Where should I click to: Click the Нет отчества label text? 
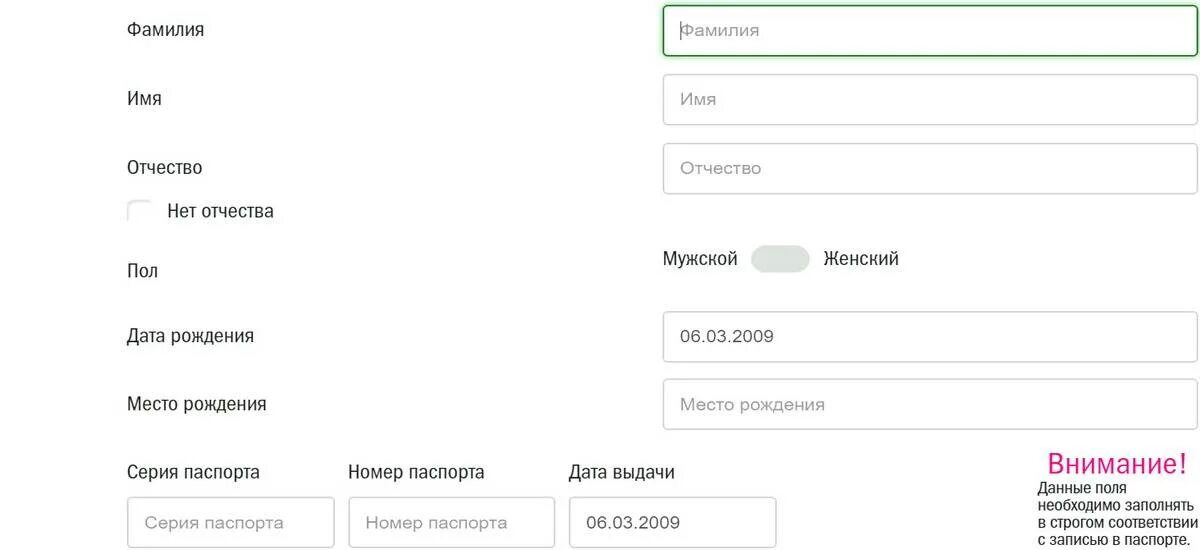coord(220,211)
